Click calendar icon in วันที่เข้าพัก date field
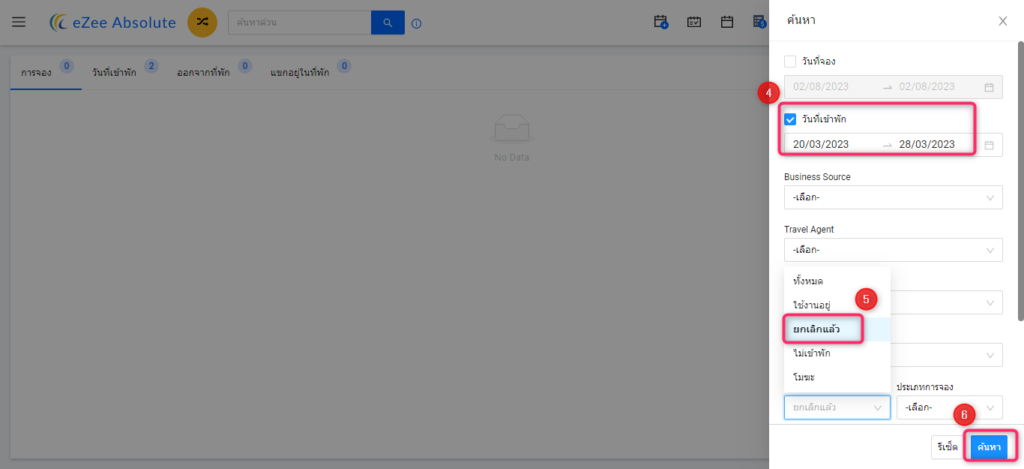Image resolution: width=1024 pixels, height=469 pixels. [989, 145]
